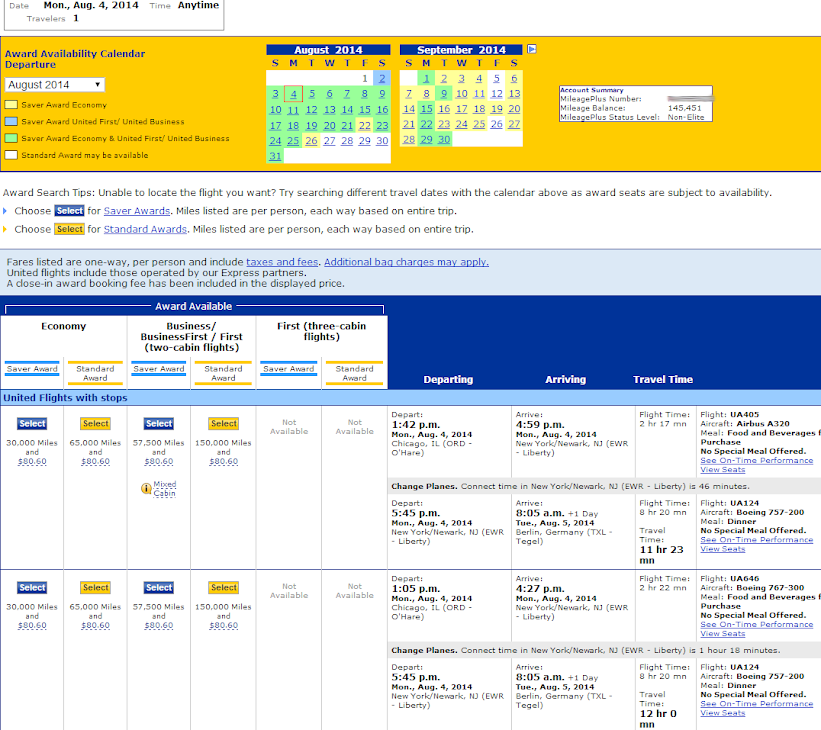Choose August 26 in the calendar
The height and width of the screenshot is (730, 821).
click(312, 141)
